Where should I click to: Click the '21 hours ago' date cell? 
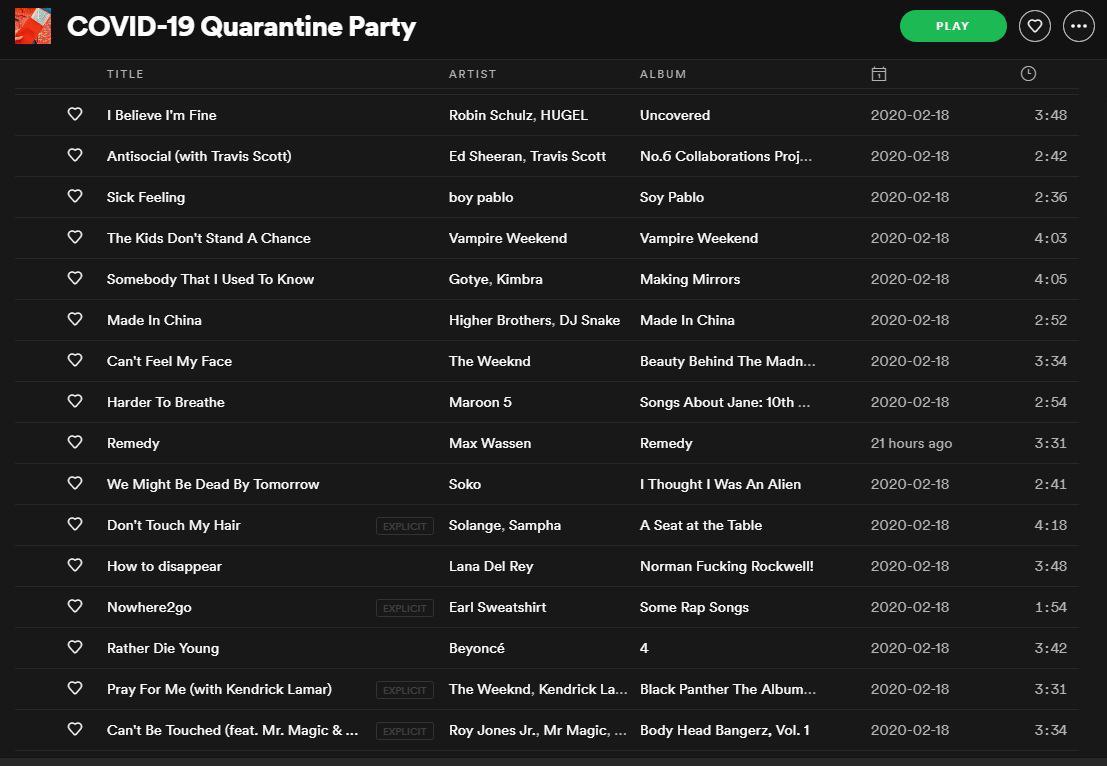pyautogui.click(x=911, y=443)
